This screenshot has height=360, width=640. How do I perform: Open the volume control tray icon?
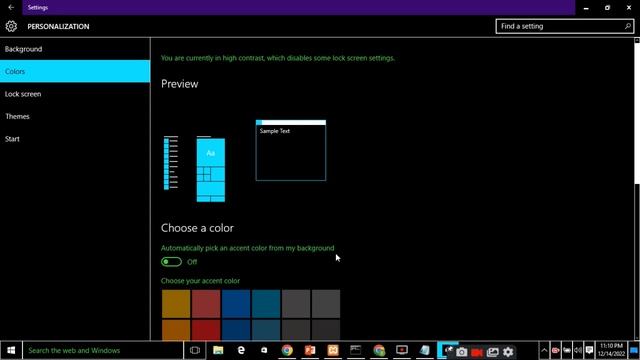click(578, 350)
